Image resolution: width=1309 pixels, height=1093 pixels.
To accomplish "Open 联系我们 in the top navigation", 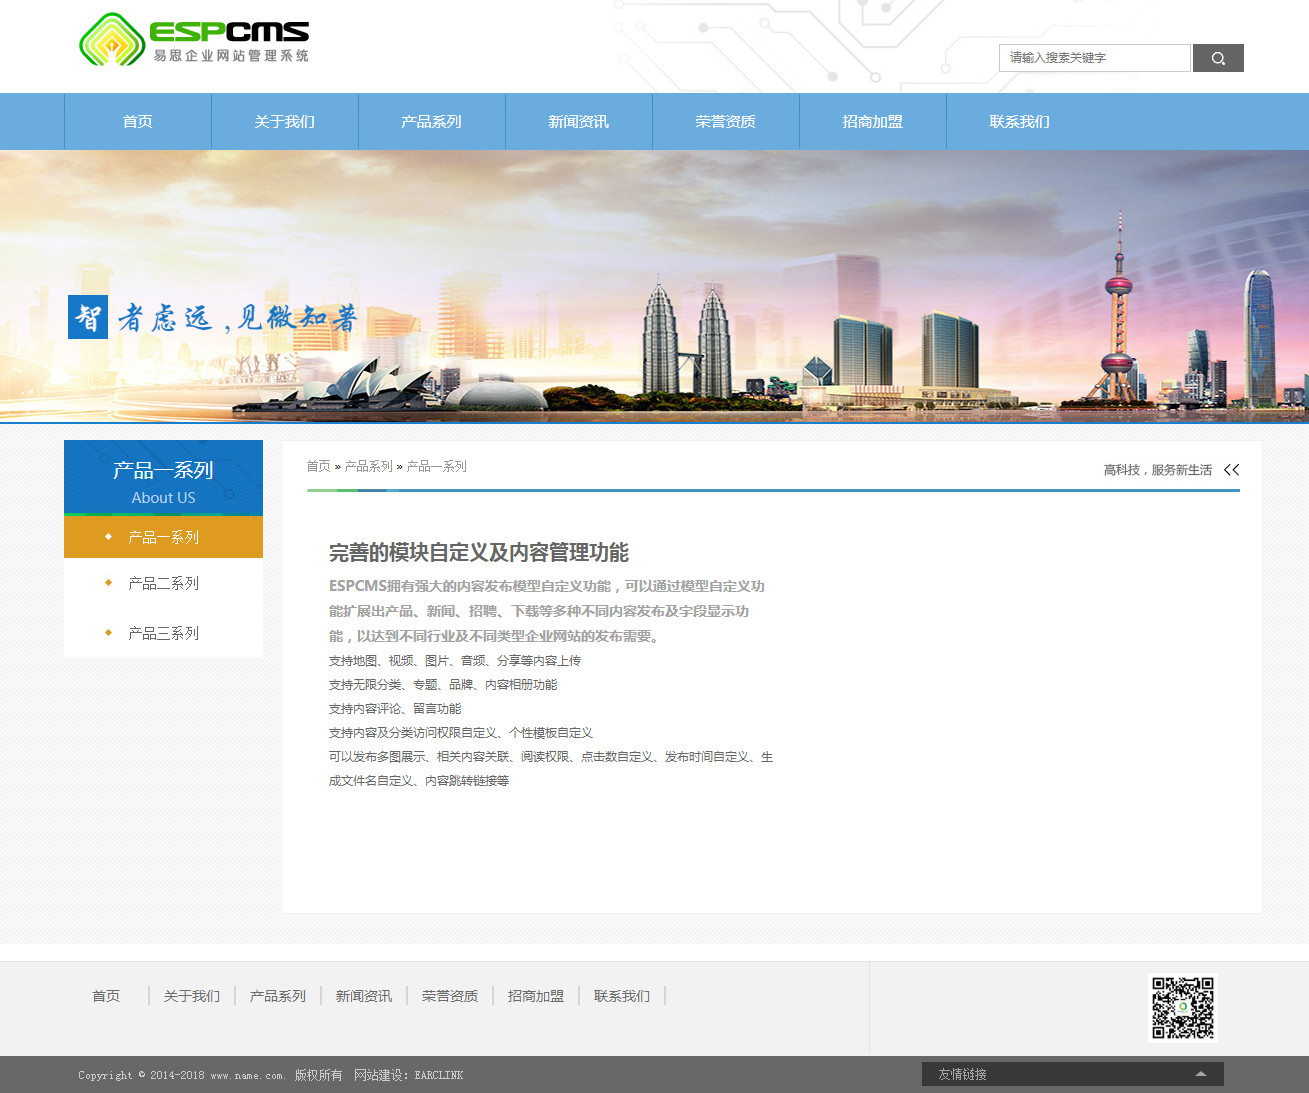I will [x=1020, y=122].
